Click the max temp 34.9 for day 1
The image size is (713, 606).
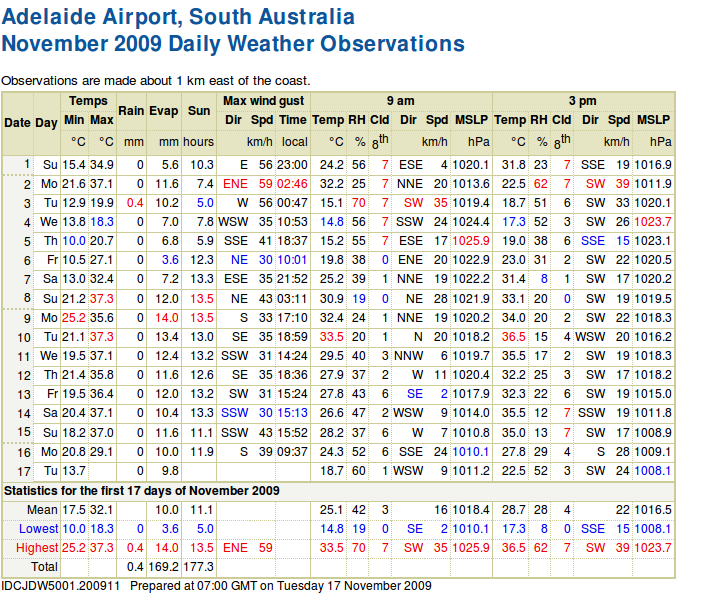point(101,165)
